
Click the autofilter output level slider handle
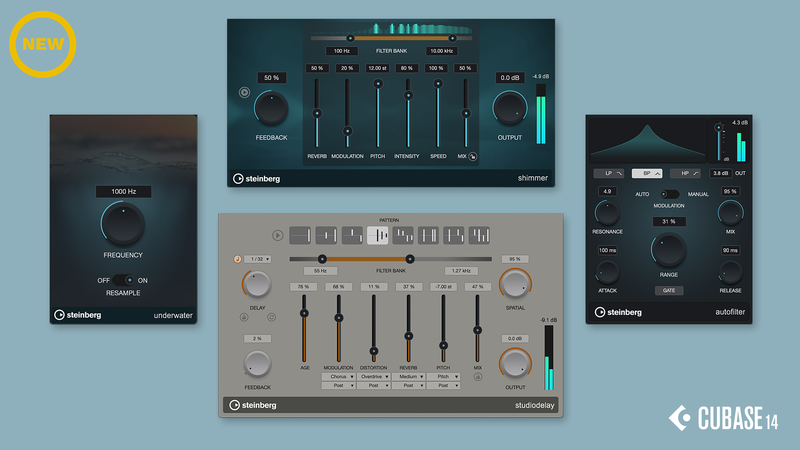pos(718,127)
